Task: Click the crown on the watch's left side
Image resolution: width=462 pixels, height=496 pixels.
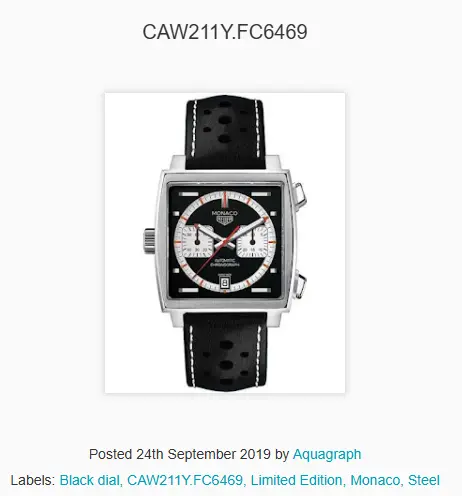Action: click(x=149, y=241)
